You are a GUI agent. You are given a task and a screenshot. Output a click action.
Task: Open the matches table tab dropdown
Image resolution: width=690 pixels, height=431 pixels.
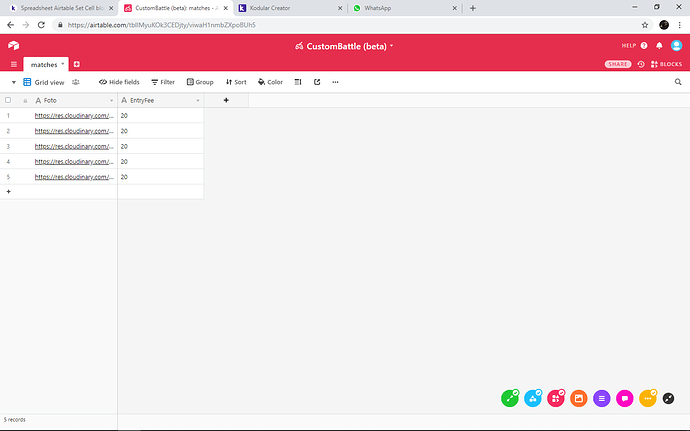pos(62,64)
